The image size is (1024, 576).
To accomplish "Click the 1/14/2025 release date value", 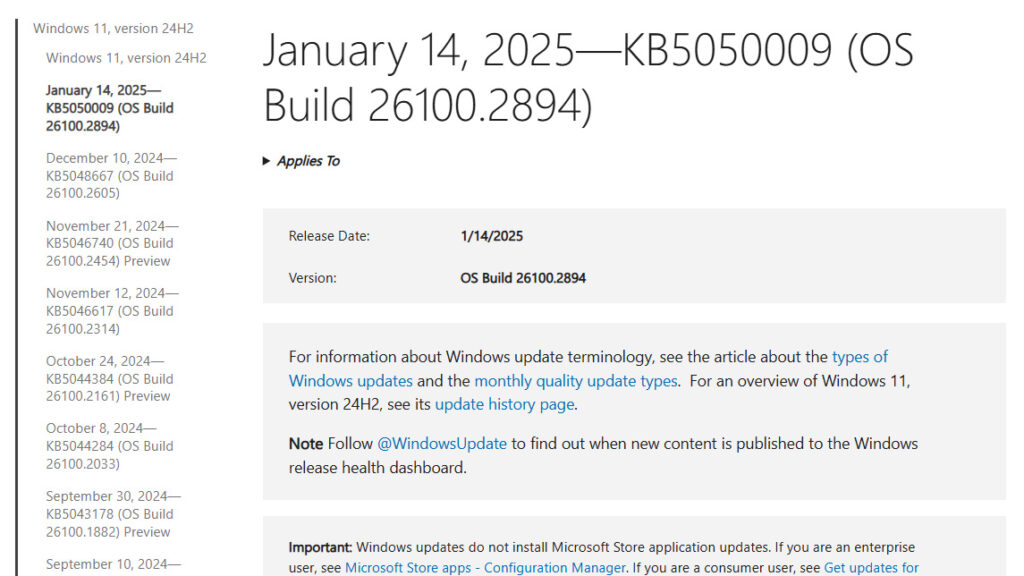I will tap(491, 237).
